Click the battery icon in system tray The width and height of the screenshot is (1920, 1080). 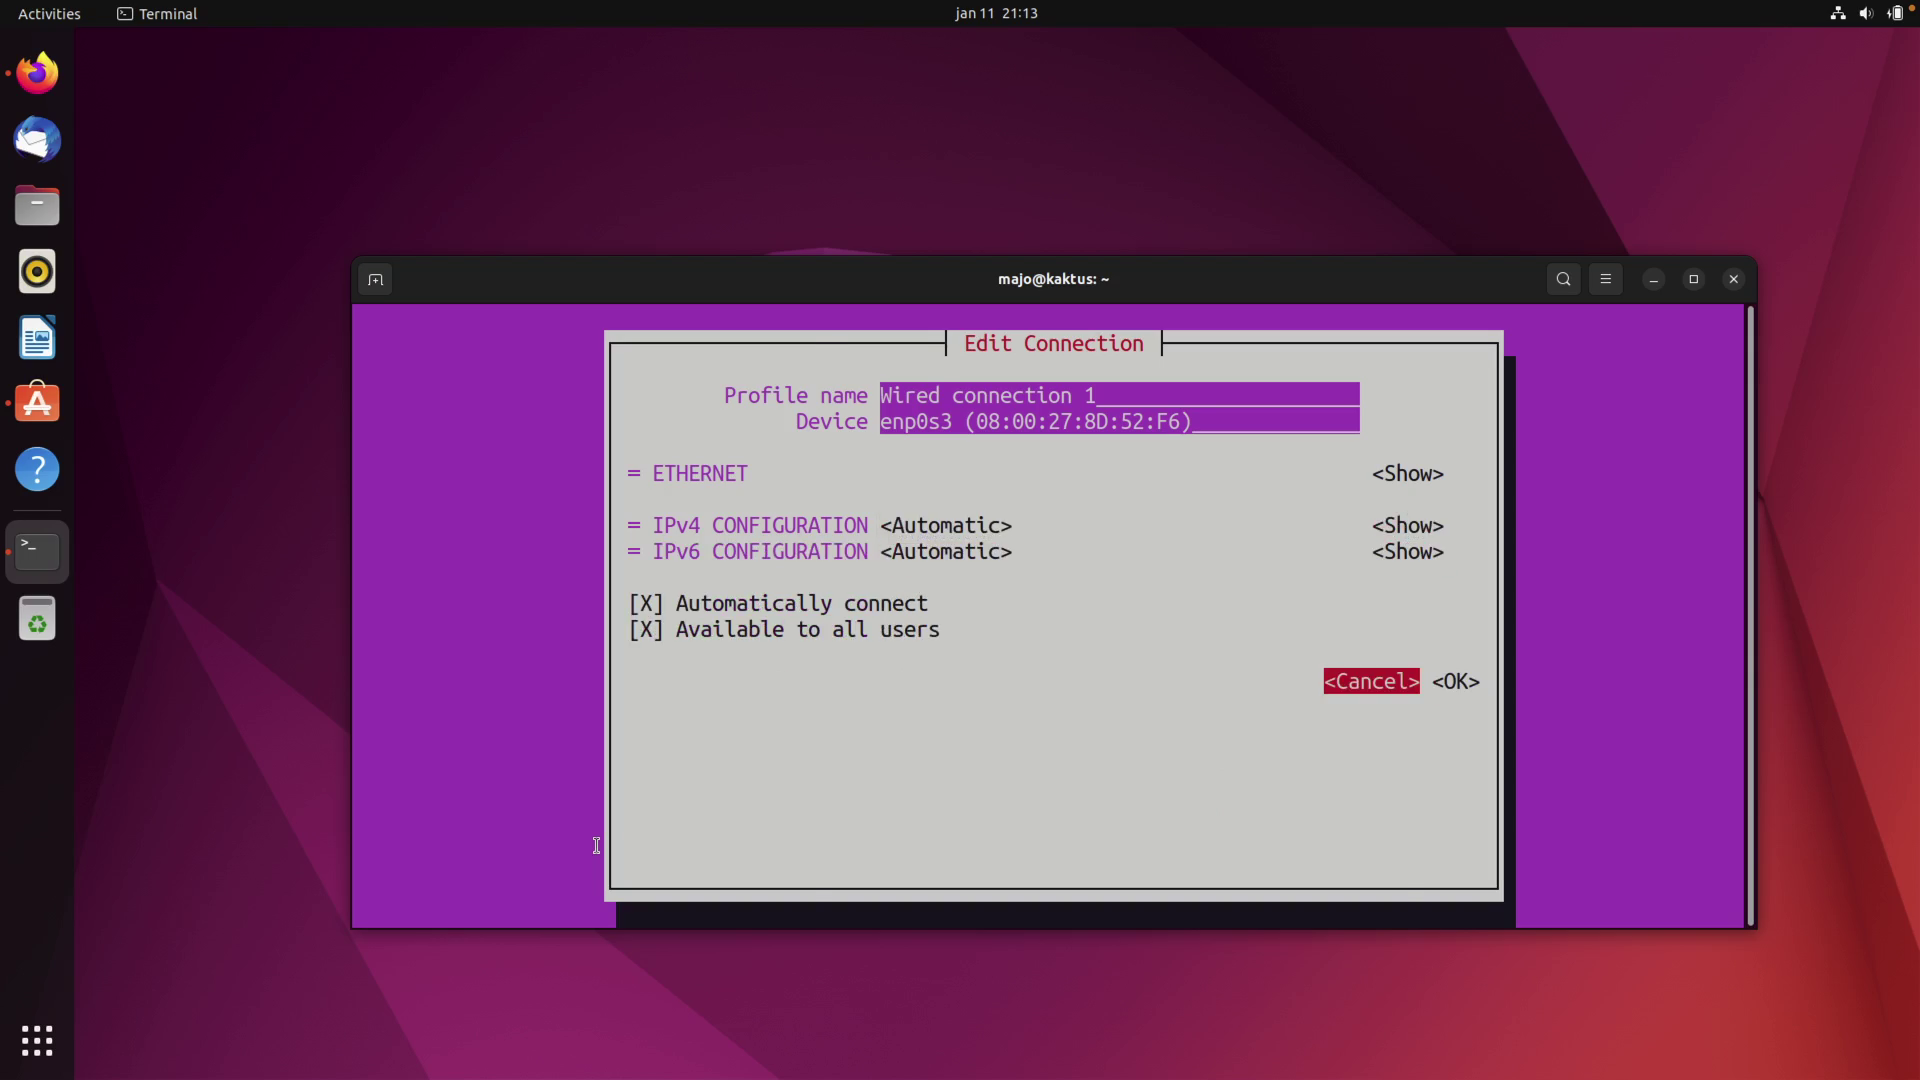click(1895, 14)
